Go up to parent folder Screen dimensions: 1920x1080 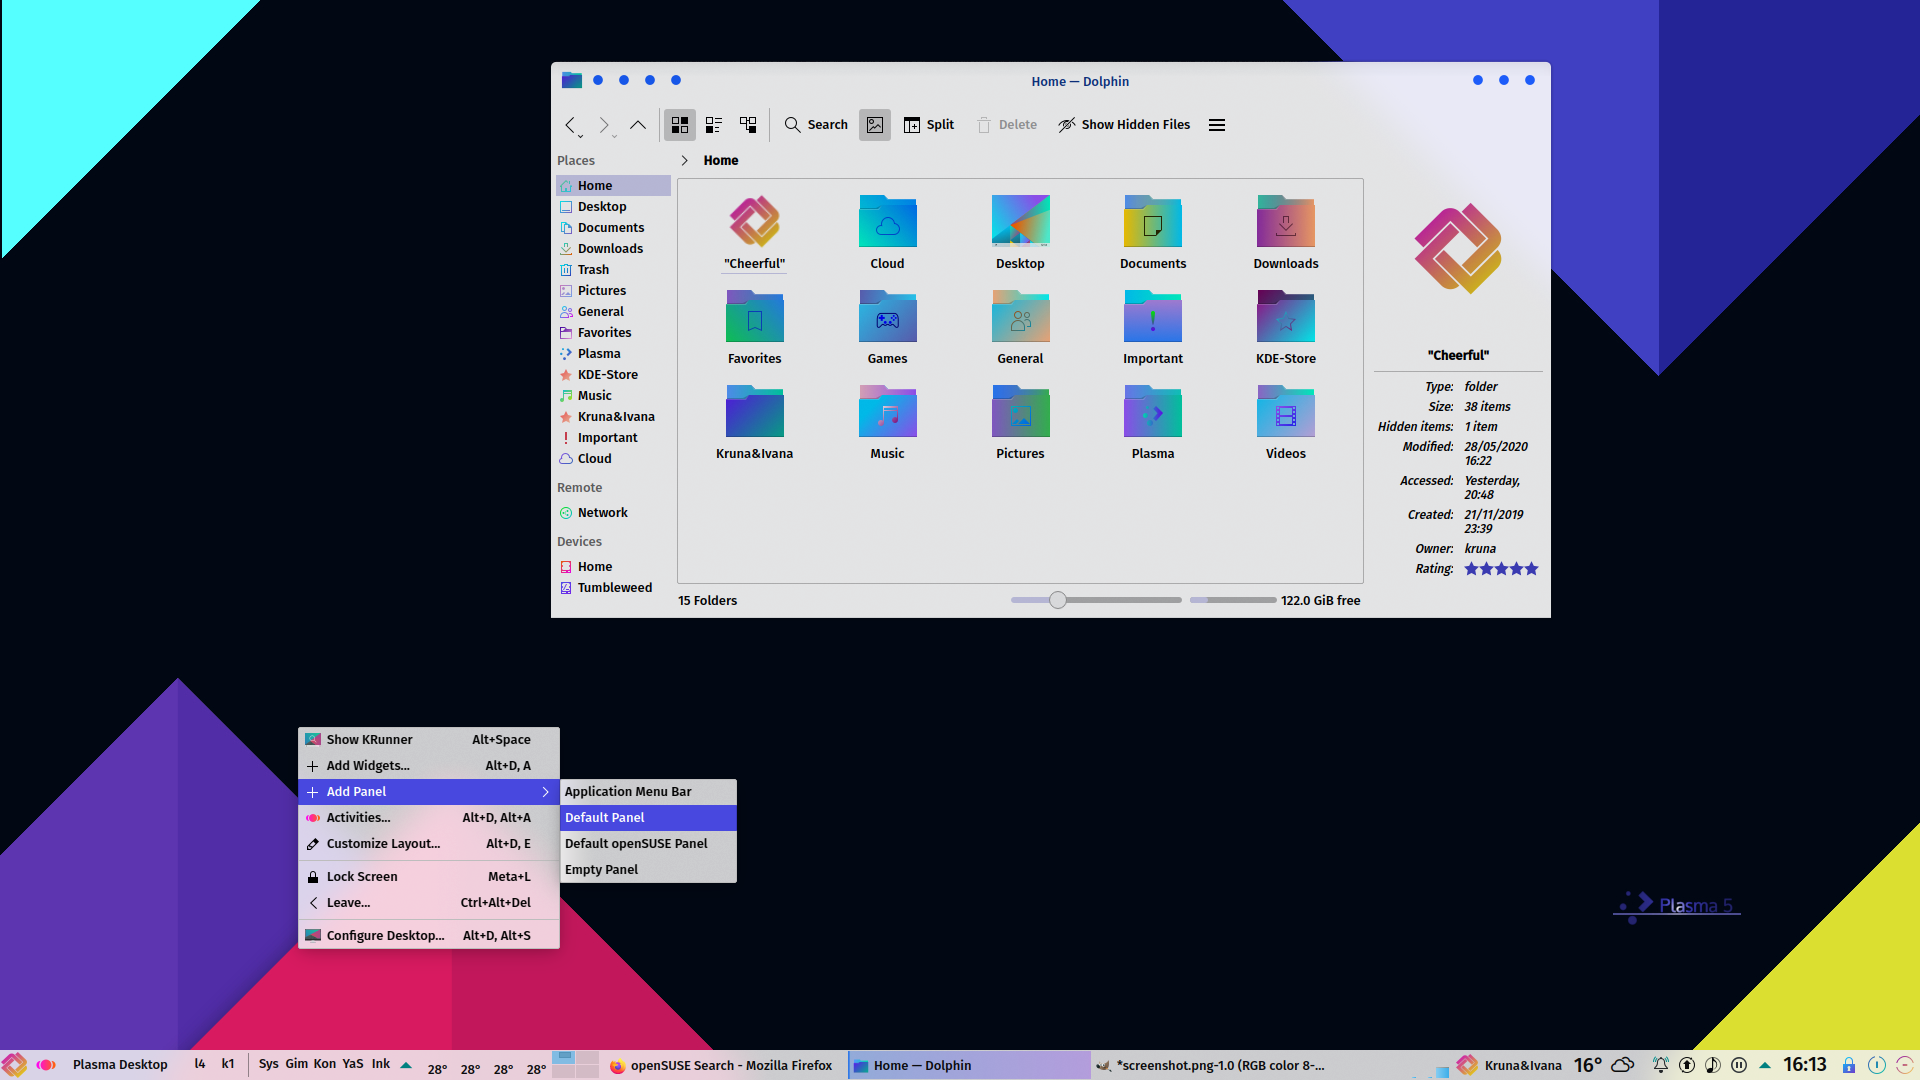pyautogui.click(x=637, y=125)
